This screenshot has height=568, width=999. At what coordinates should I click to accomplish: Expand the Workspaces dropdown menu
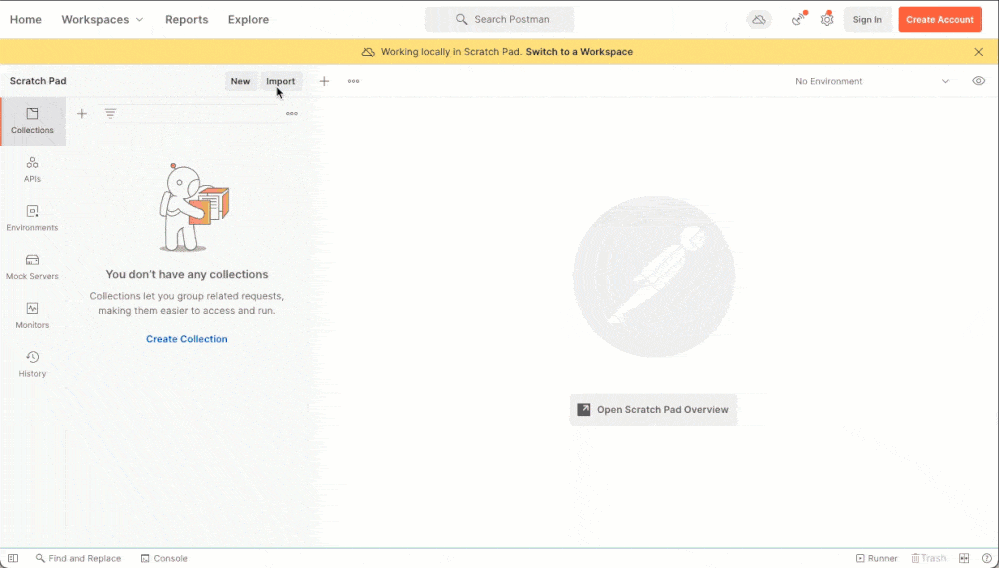point(103,20)
